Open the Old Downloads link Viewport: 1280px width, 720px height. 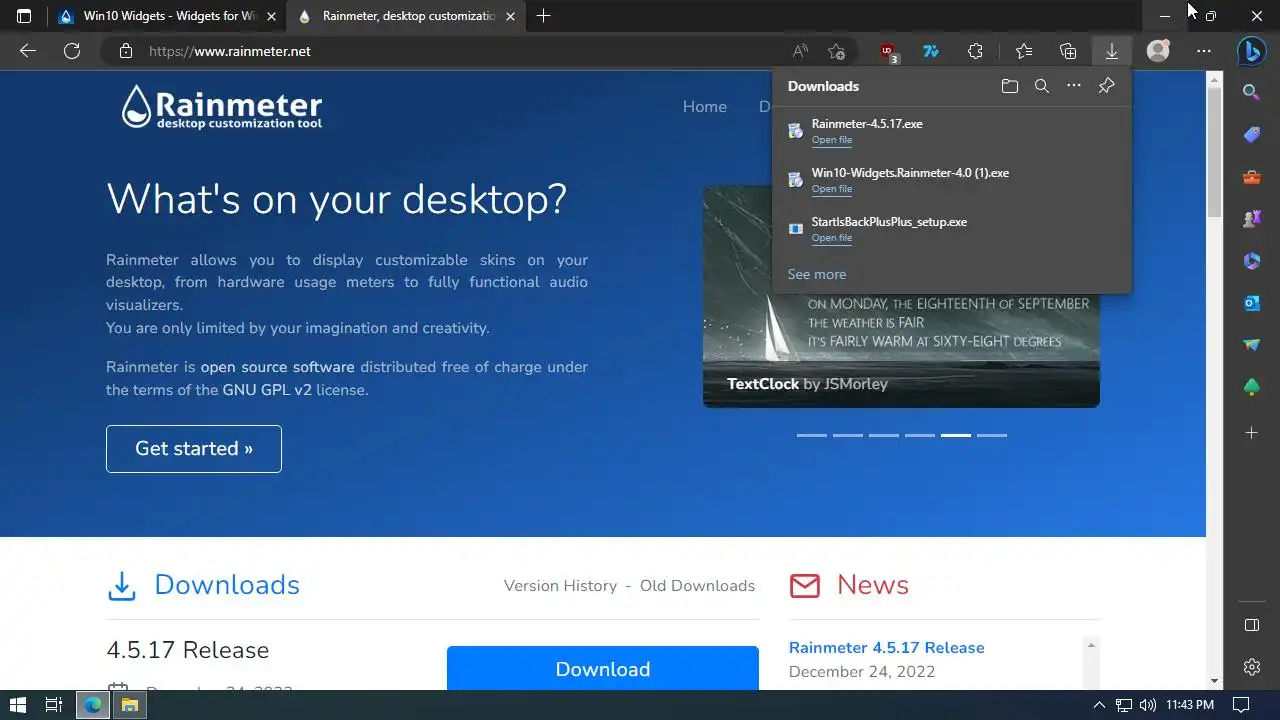tap(697, 586)
